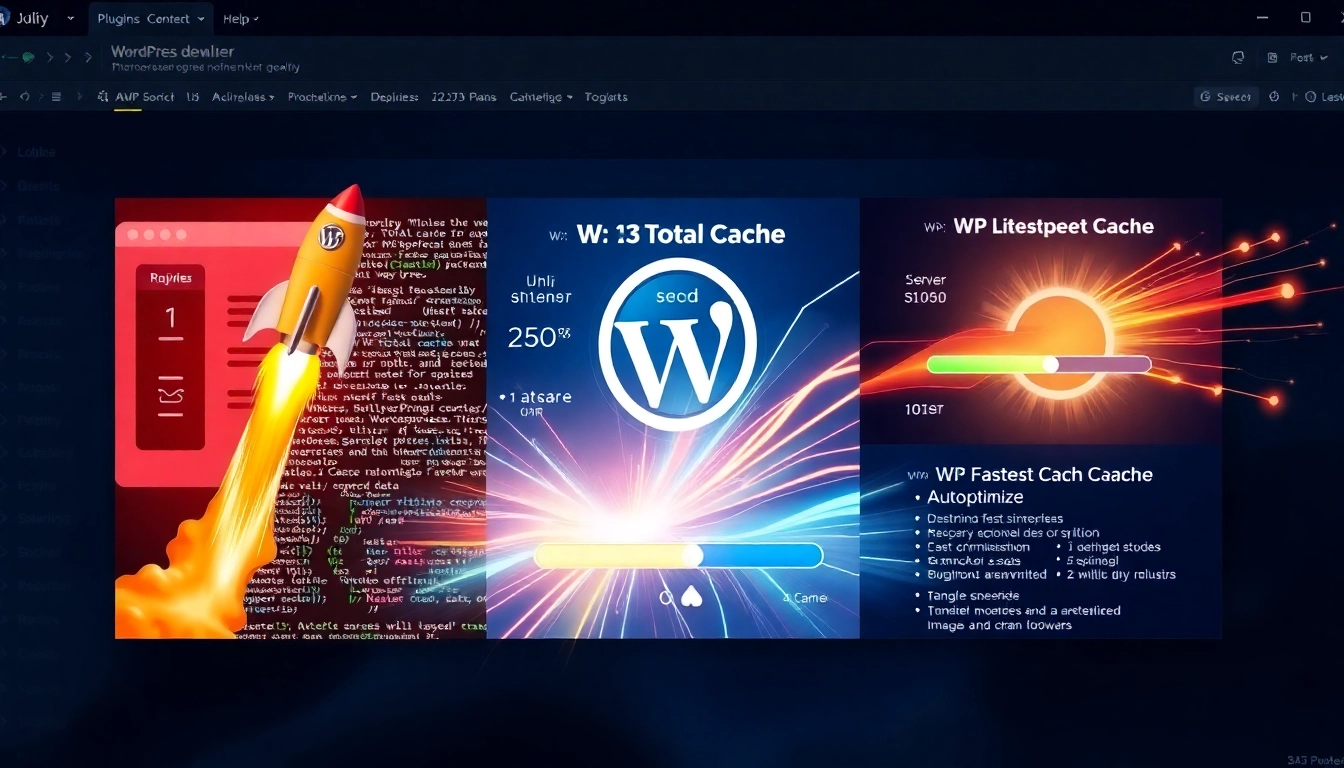1344x768 pixels.
Task: Click the 4 Came label
Action: click(x=805, y=598)
